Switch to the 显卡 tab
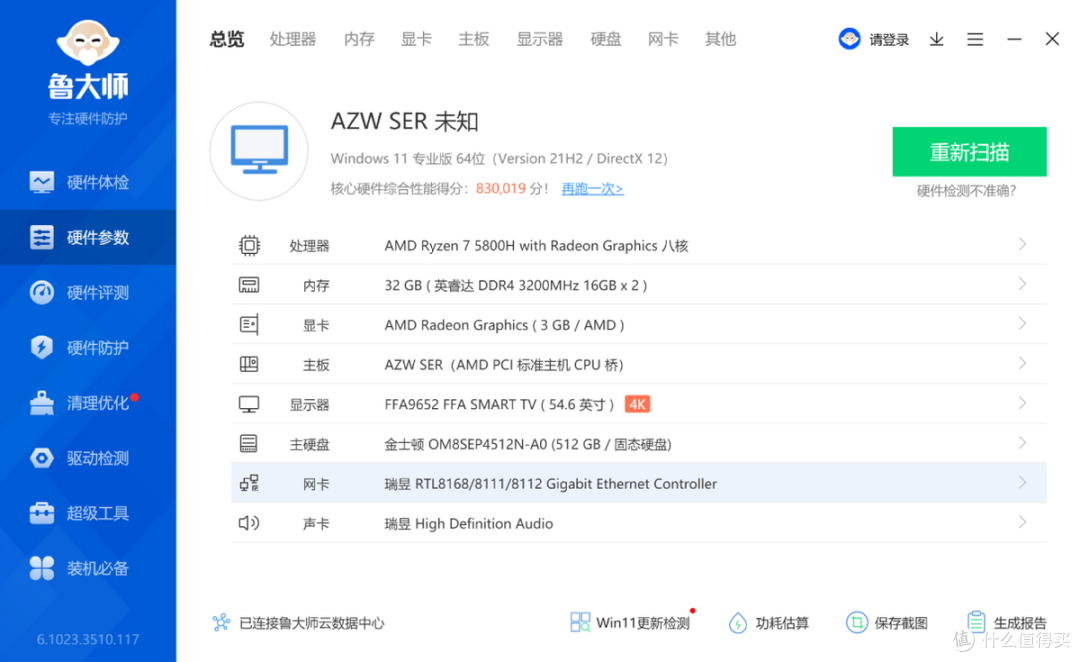1080x662 pixels. pyautogui.click(x=416, y=39)
